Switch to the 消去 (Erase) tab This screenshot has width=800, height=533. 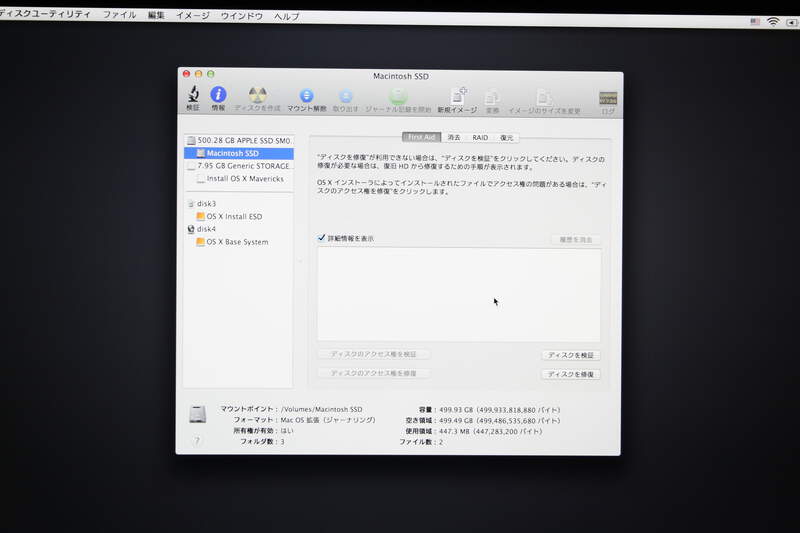(454, 137)
